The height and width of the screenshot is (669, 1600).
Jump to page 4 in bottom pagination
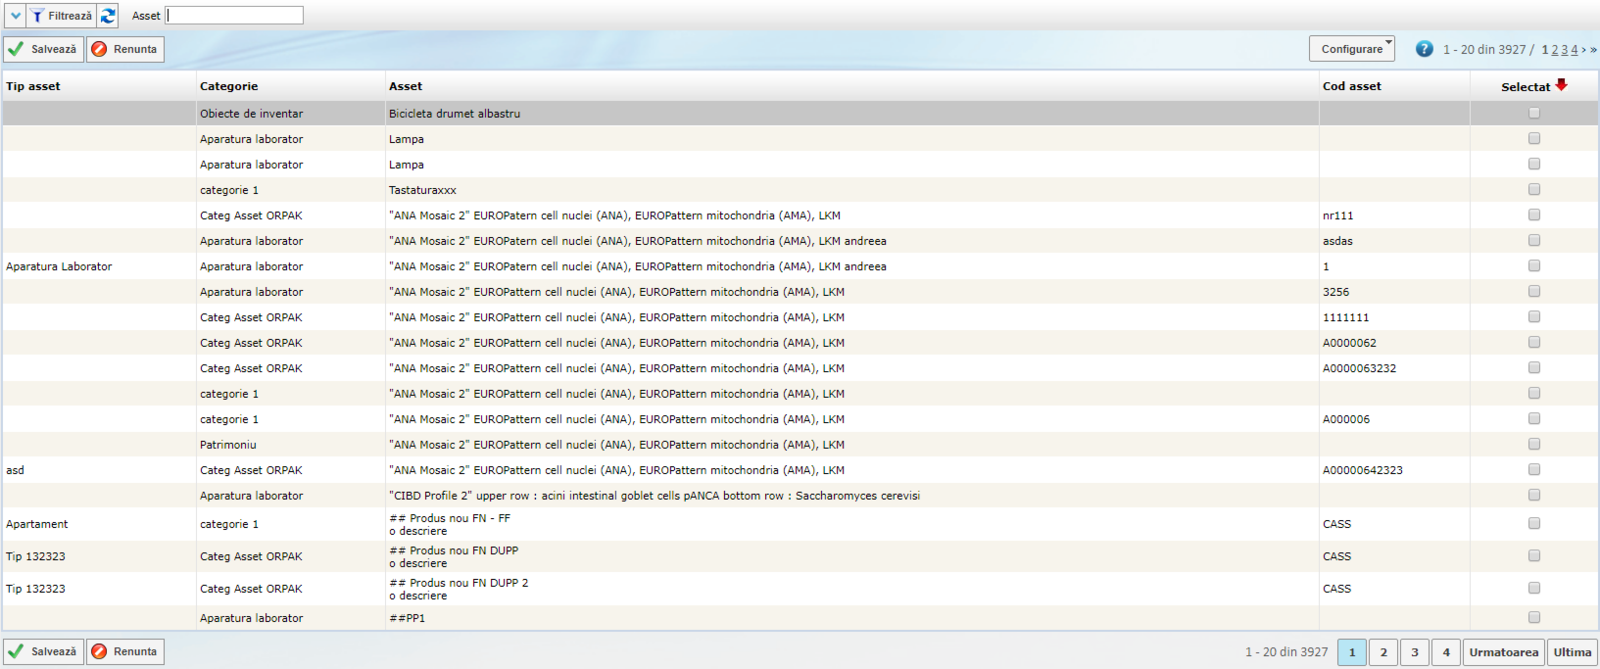pos(1445,652)
